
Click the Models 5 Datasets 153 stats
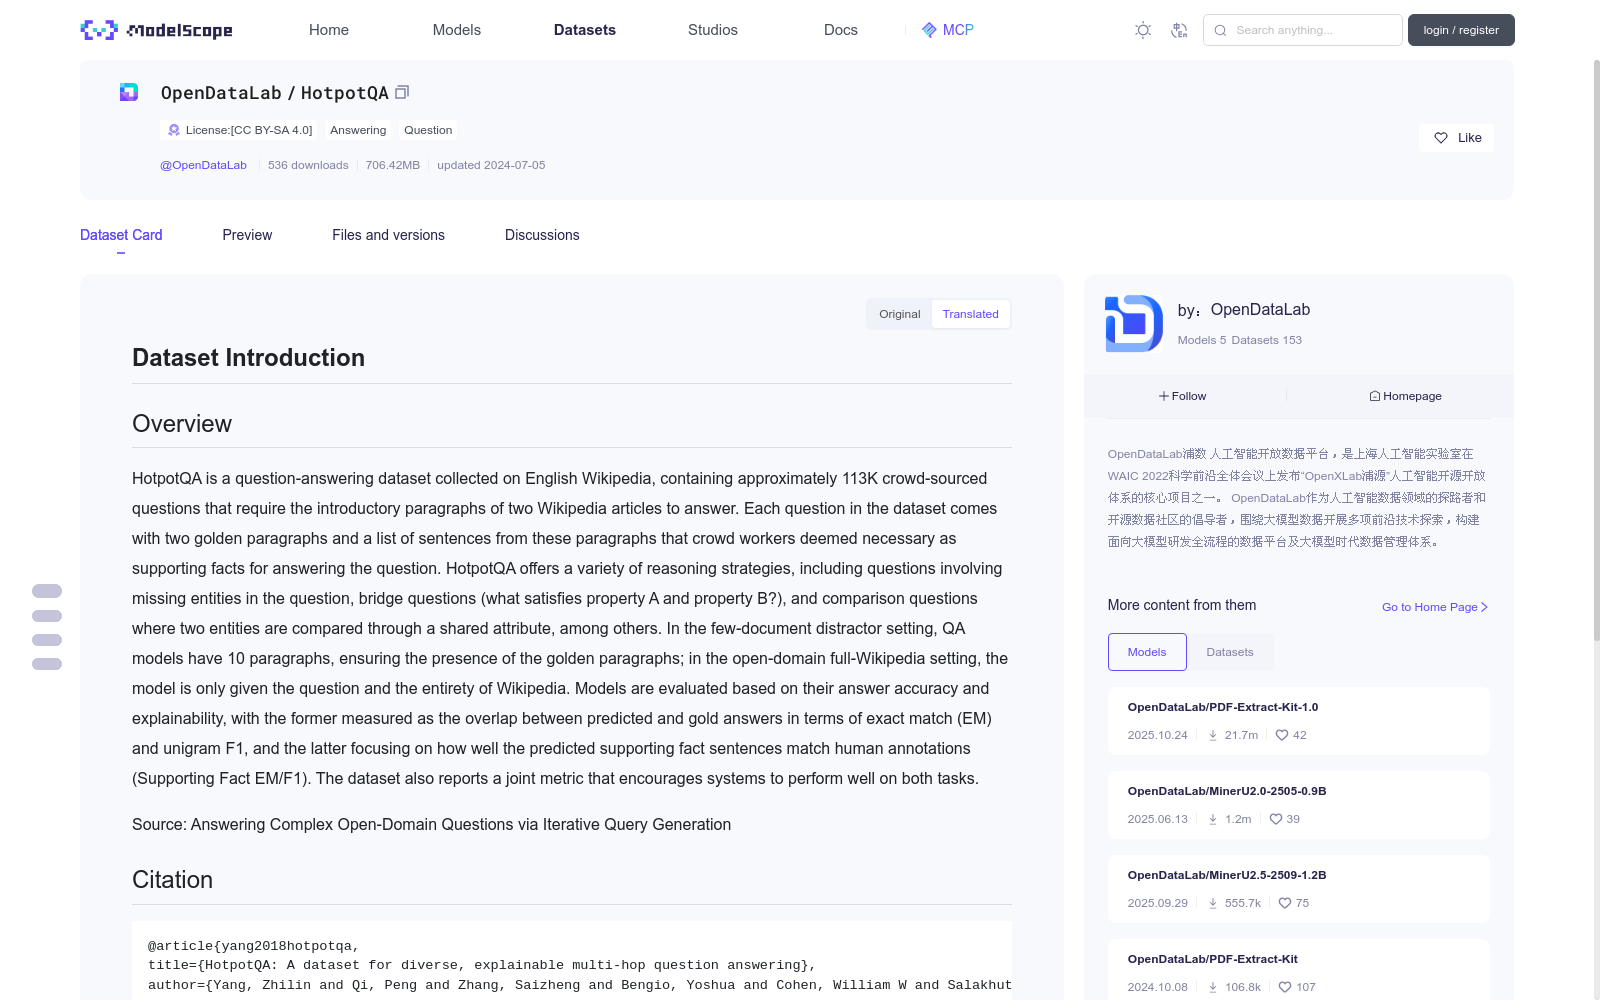pos(1240,340)
